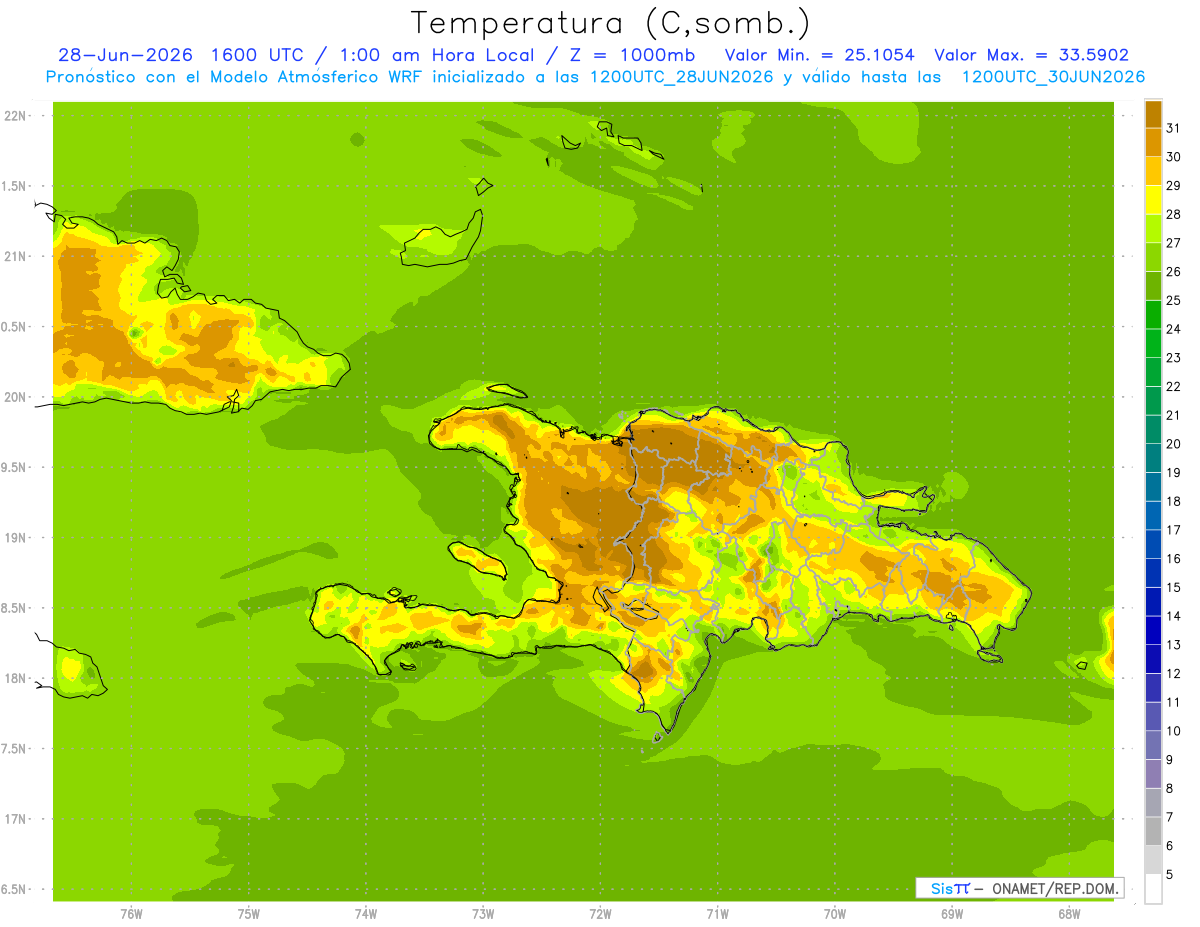The image size is (1200, 927).
Task: Click the colorbar segment between 30 and 31
Action: [x=1153, y=142]
